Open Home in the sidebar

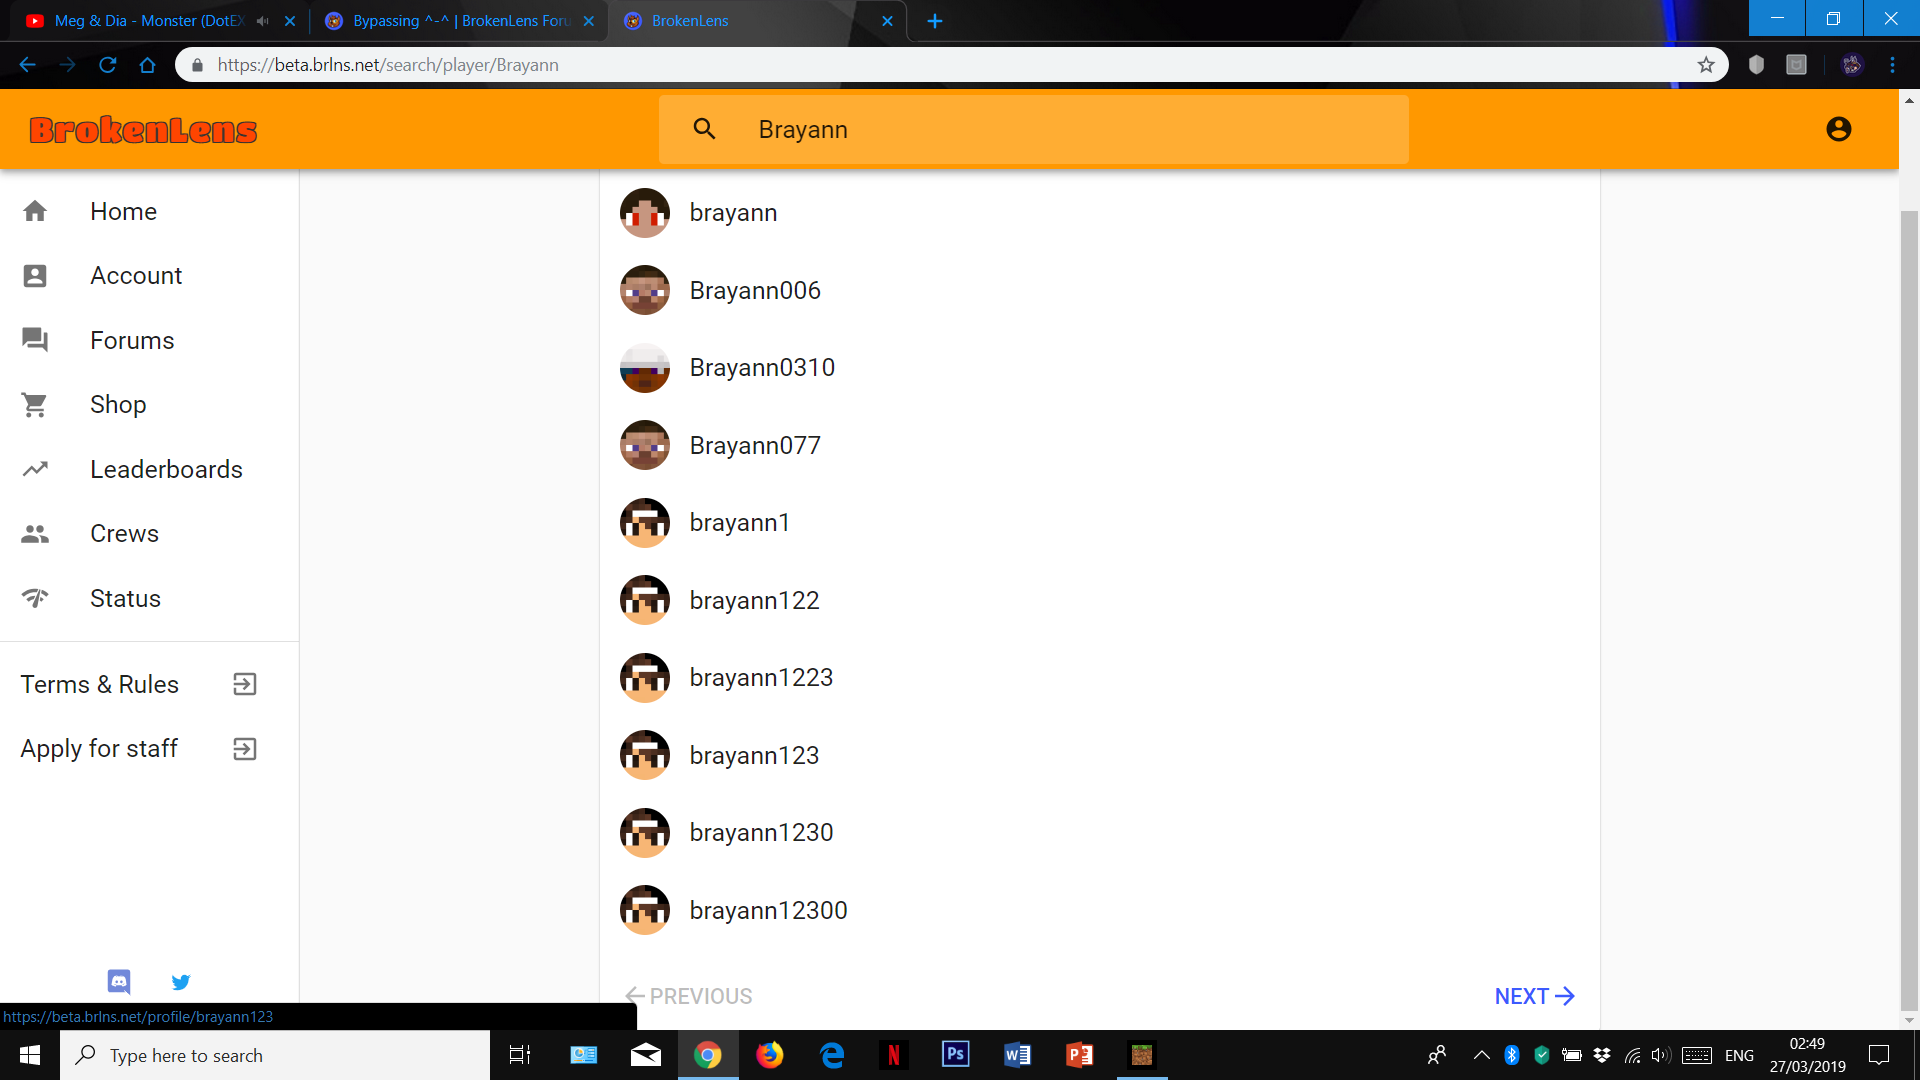point(149,212)
